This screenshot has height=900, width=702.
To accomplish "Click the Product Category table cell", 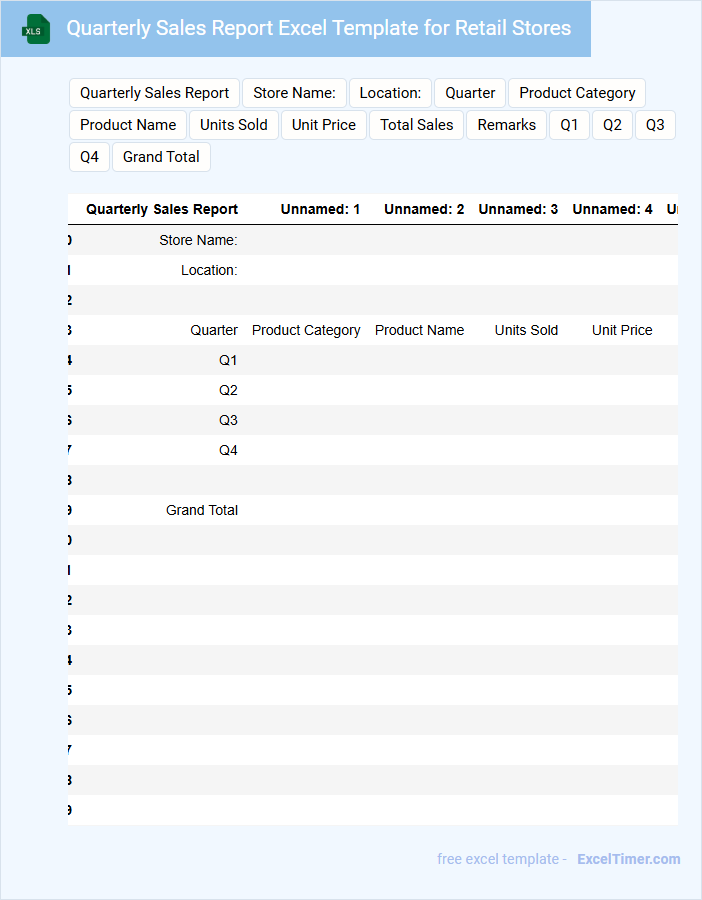I will click(306, 331).
